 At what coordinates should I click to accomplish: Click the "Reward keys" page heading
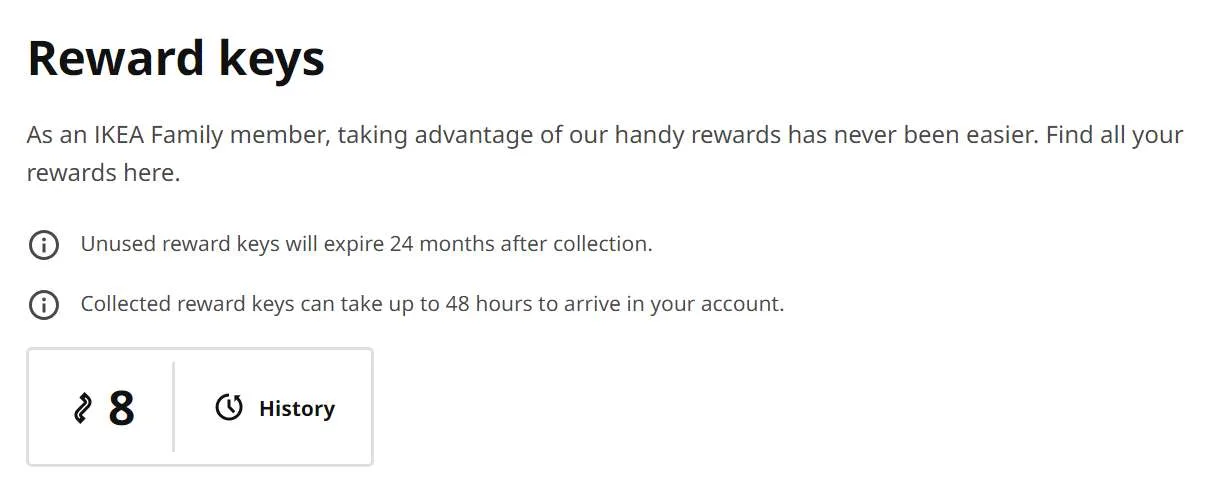coord(176,58)
